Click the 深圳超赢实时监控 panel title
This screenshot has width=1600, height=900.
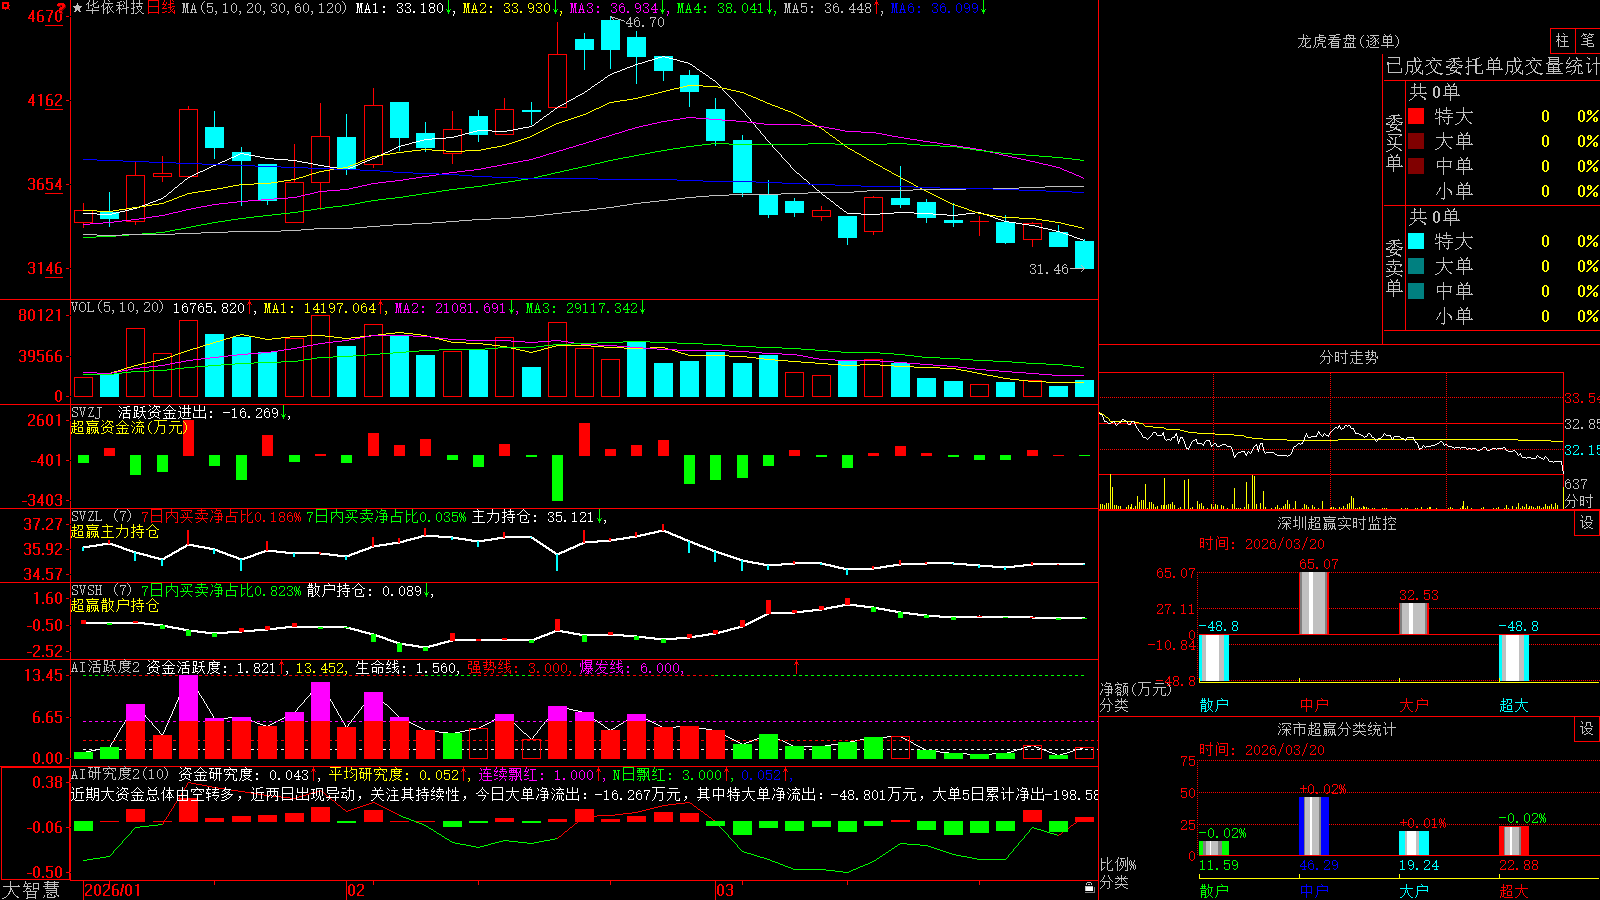point(1337,523)
